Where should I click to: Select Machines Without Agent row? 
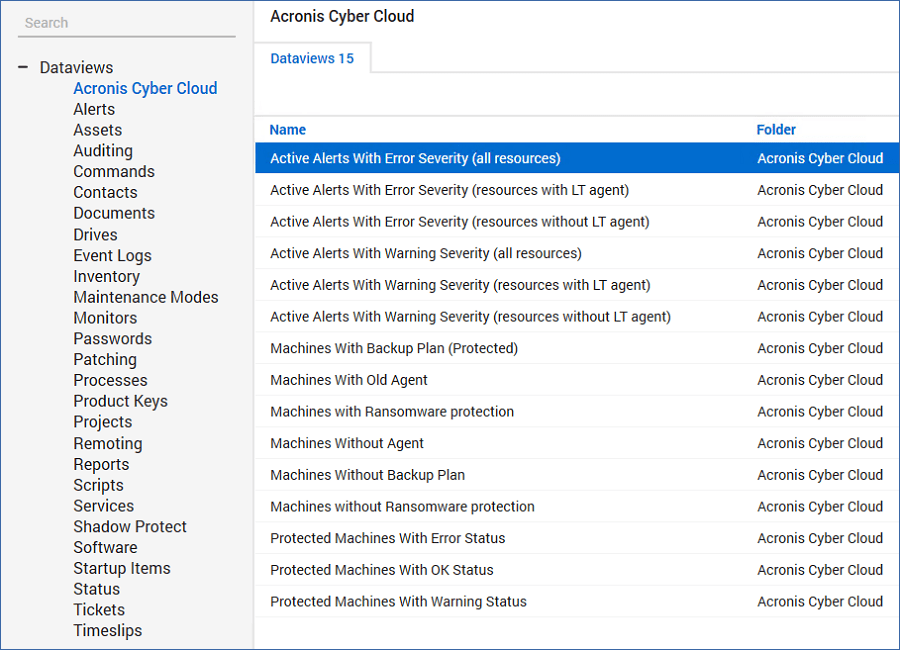click(x=347, y=443)
